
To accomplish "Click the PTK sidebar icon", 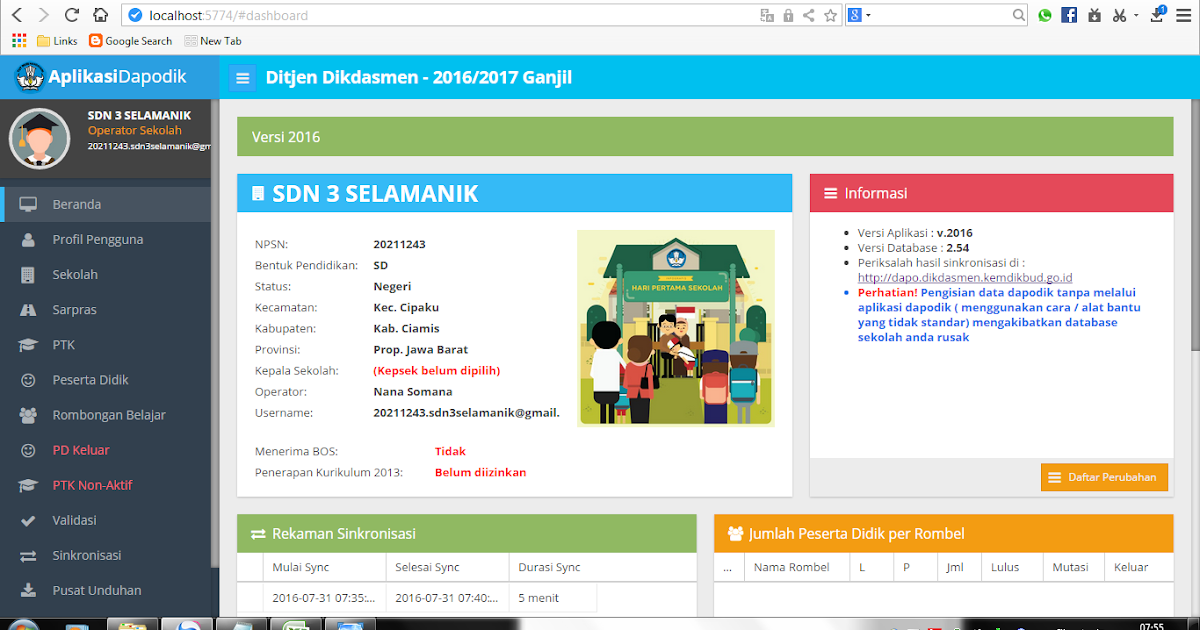I will point(30,344).
